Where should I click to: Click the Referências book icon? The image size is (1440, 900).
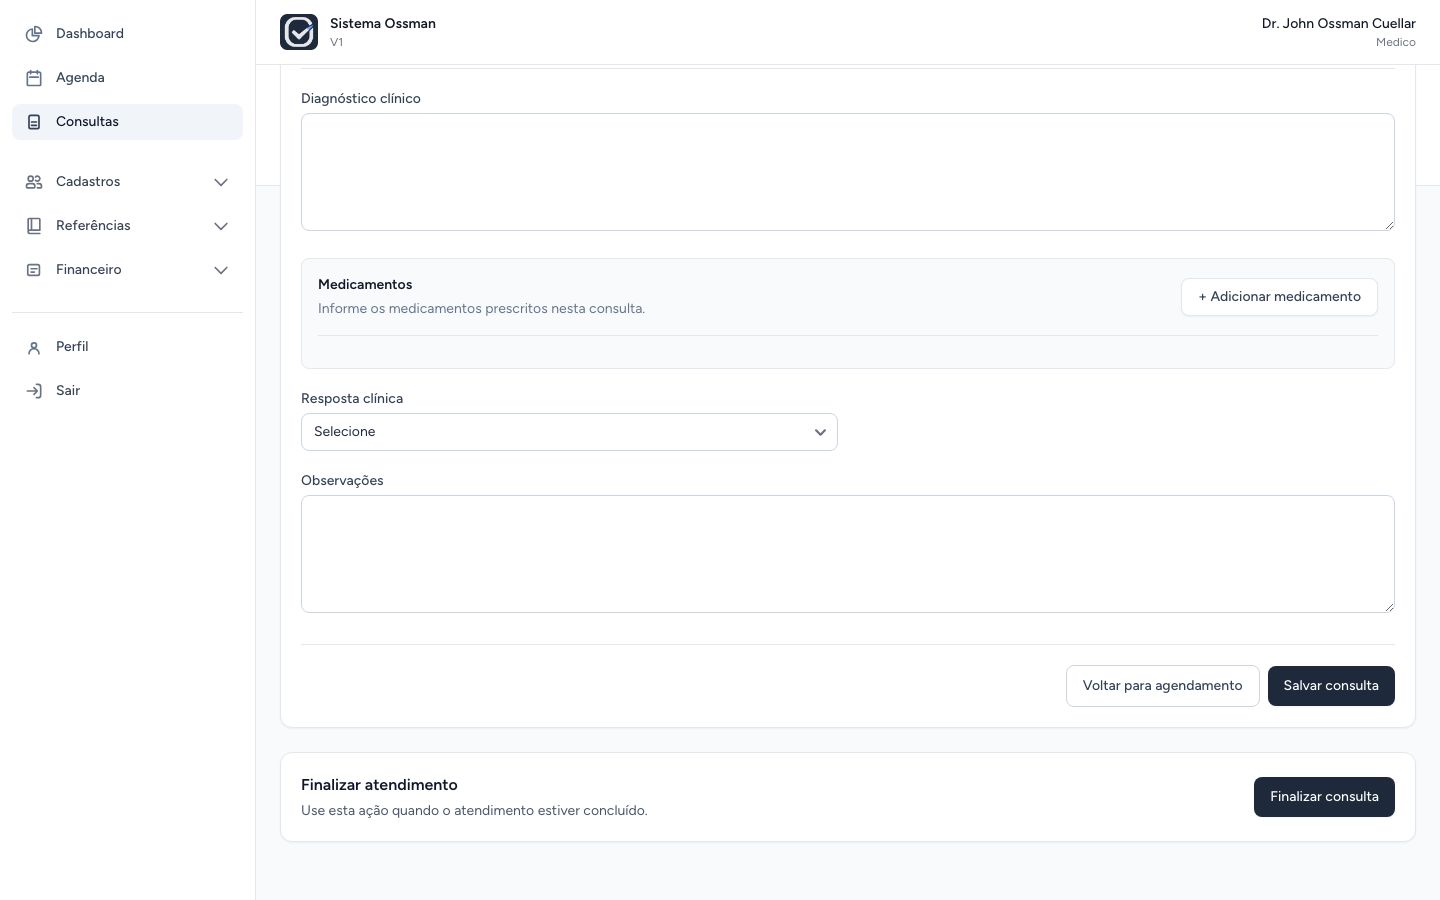click(x=34, y=226)
